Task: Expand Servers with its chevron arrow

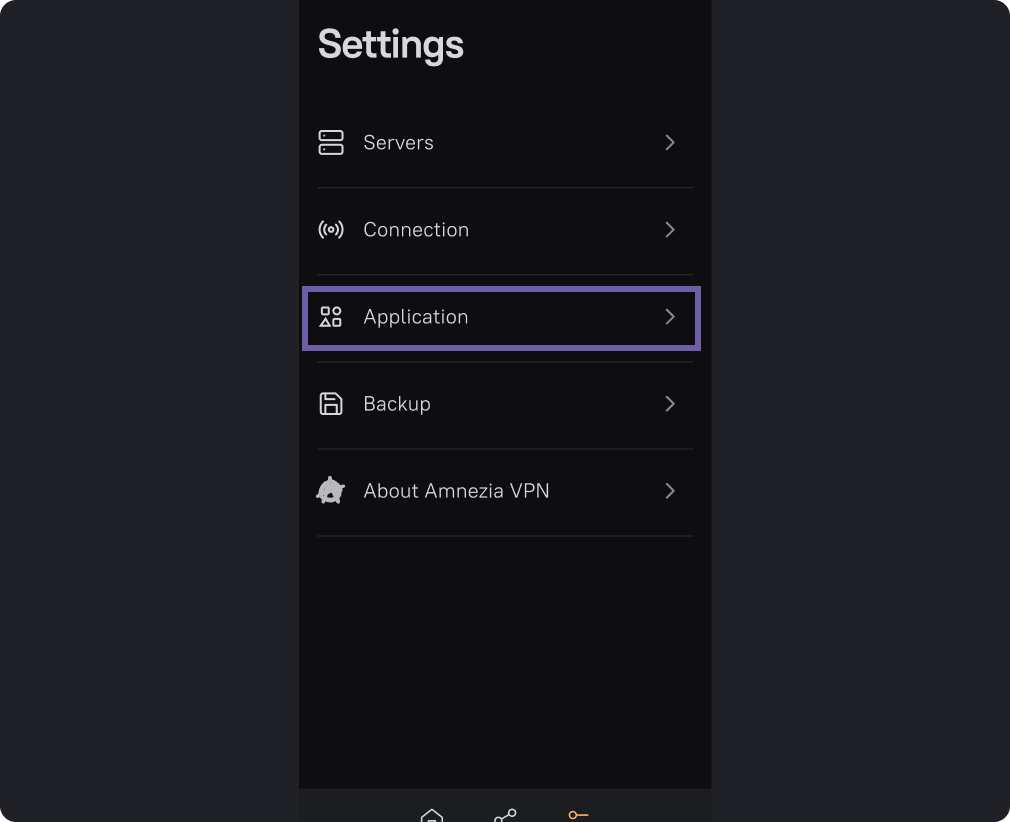Action: pos(670,143)
